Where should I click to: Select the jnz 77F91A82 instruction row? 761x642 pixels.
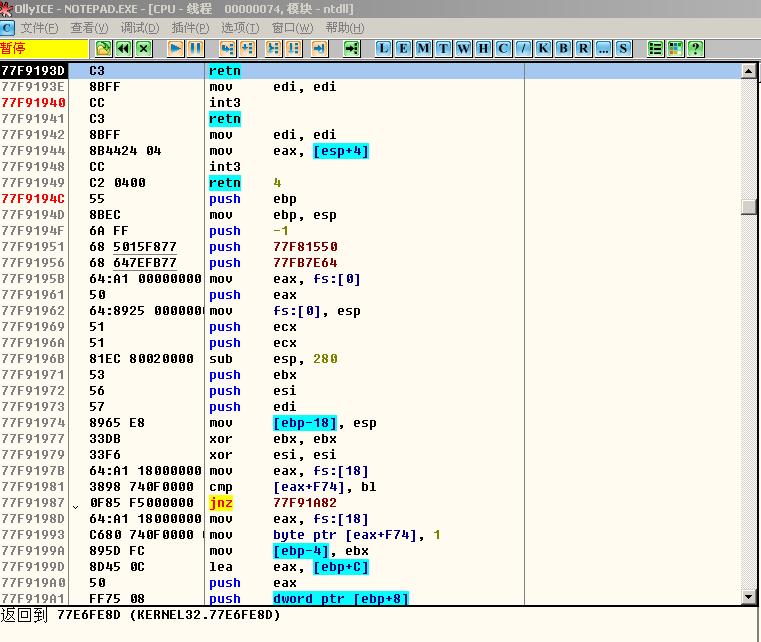[x=300, y=503]
